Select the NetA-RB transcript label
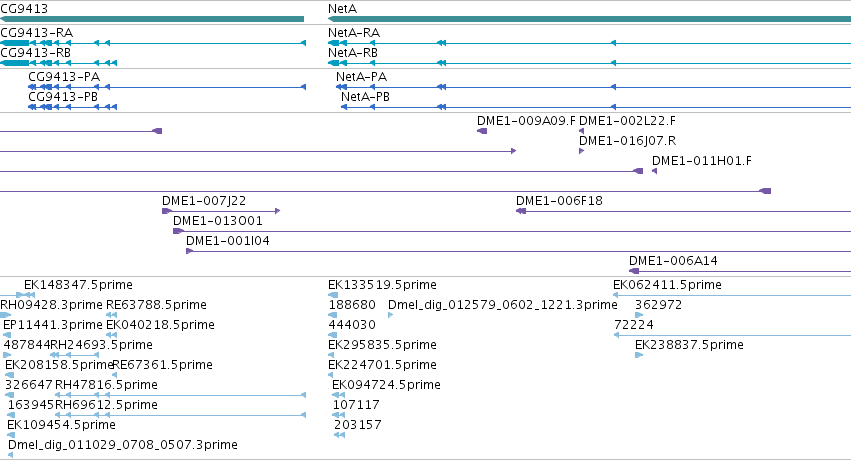This screenshot has width=851, height=460. tap(353, 53)
